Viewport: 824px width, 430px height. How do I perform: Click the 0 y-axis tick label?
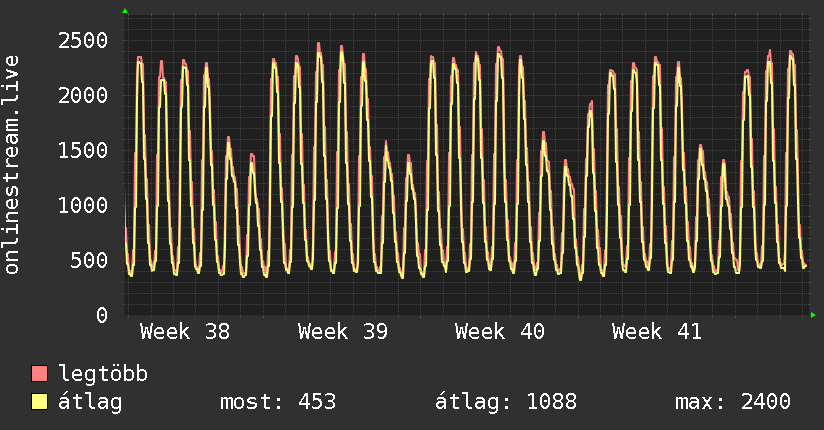point(102,315)
